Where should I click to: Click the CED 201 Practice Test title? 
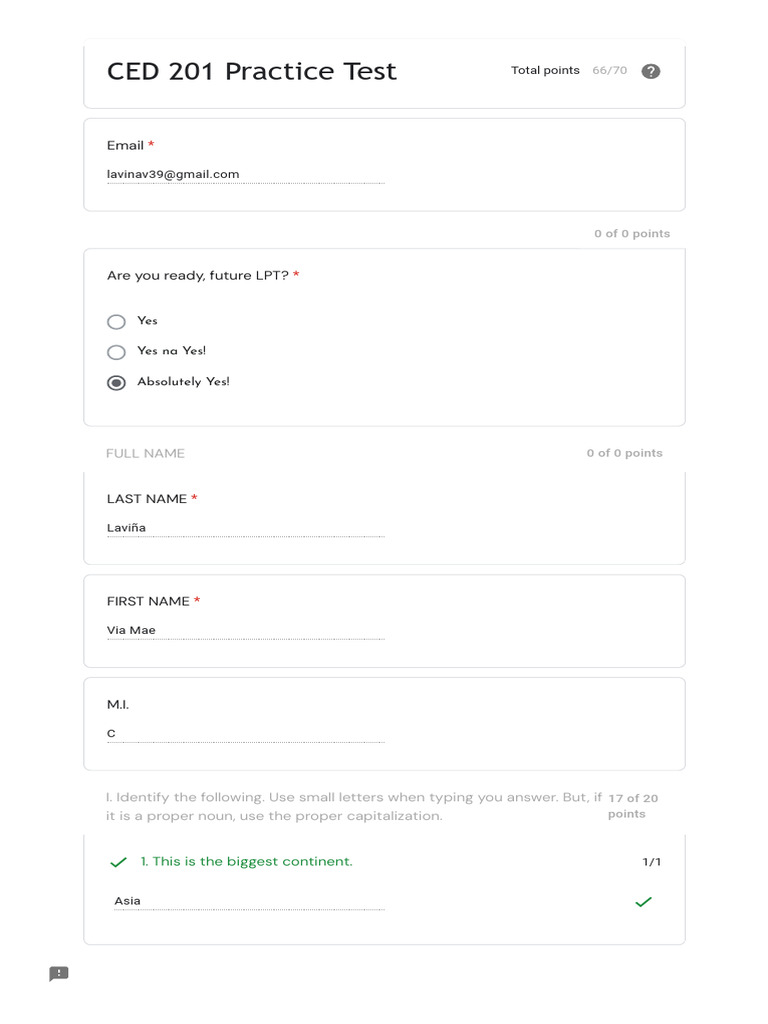pyautogui.click(x=252, y=71)
